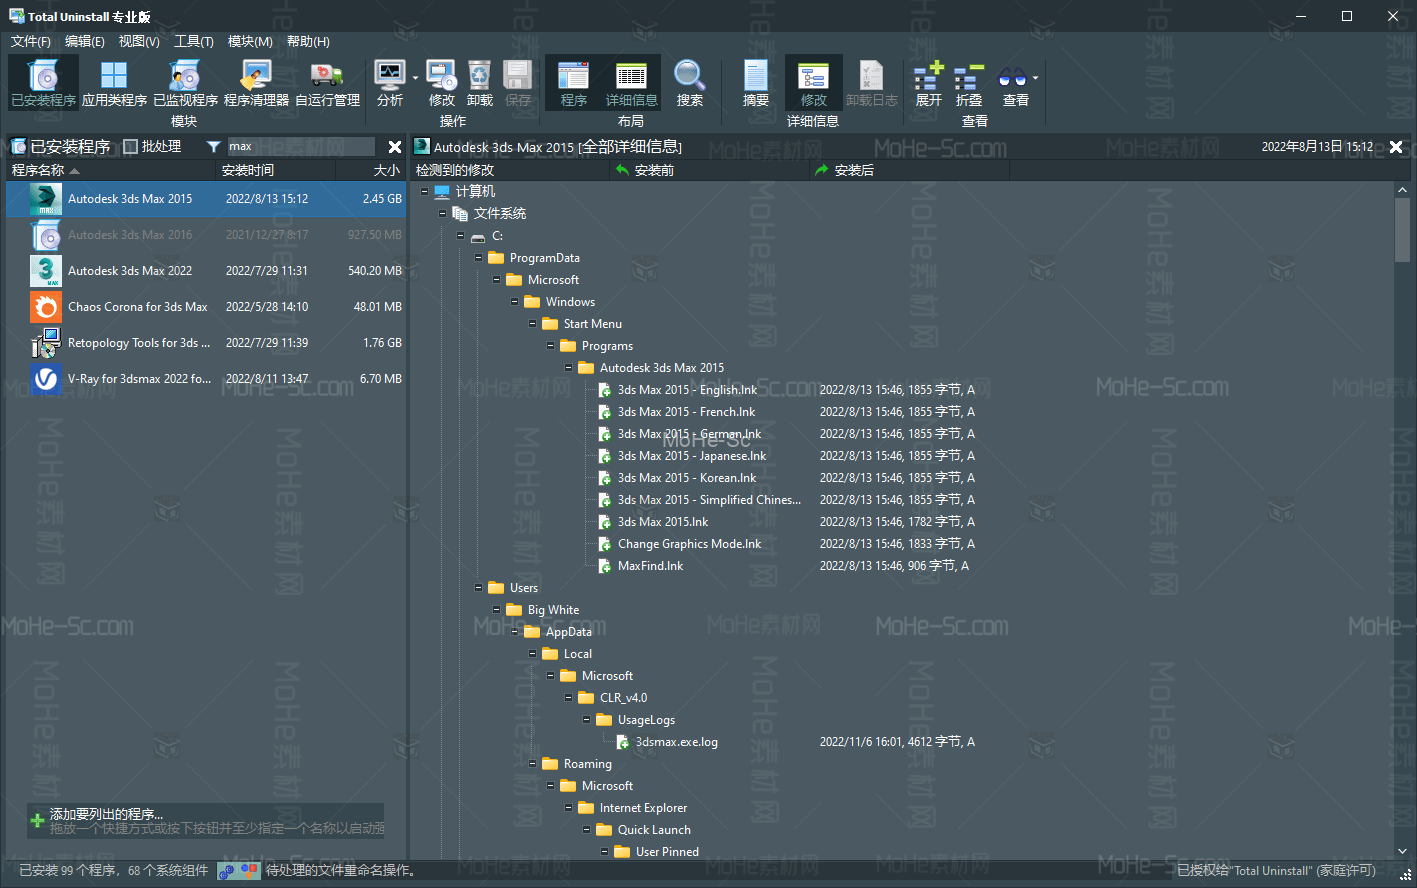
Task: Open the 查看 dropdown arrow
Action: pos(1036,78)
